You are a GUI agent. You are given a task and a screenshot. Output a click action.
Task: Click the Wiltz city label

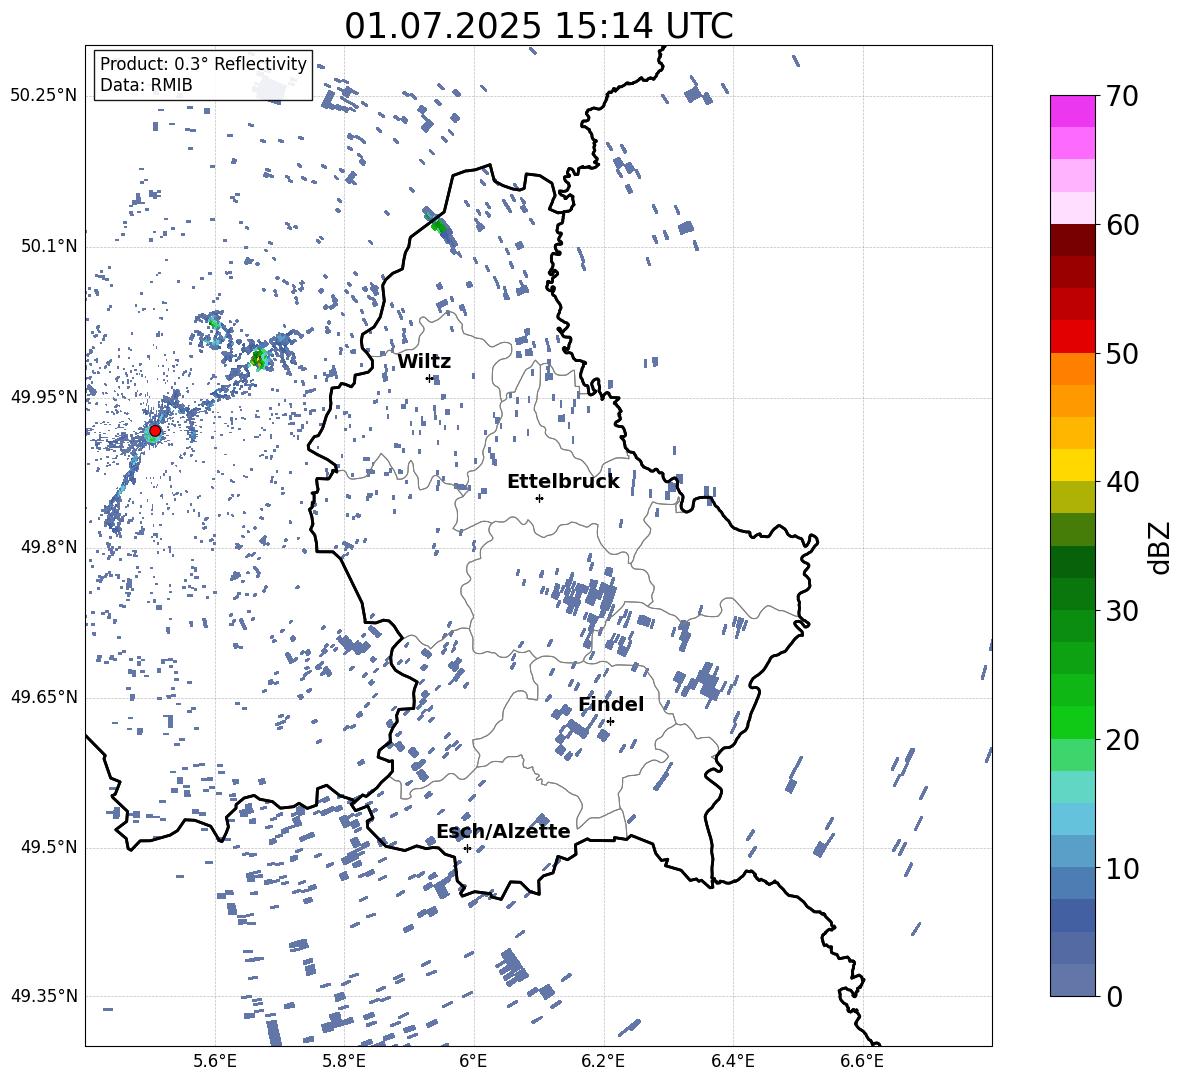424,362
